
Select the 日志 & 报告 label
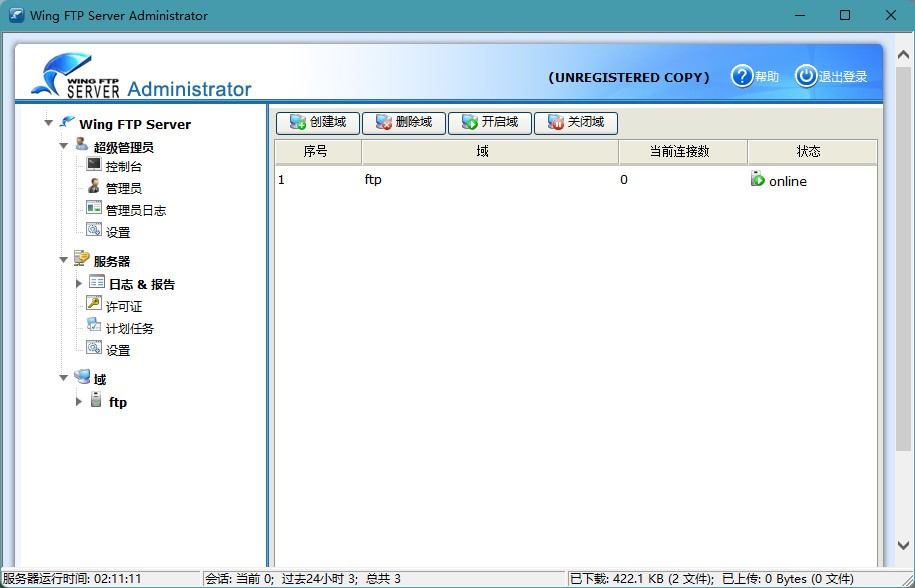coord(142,284)
